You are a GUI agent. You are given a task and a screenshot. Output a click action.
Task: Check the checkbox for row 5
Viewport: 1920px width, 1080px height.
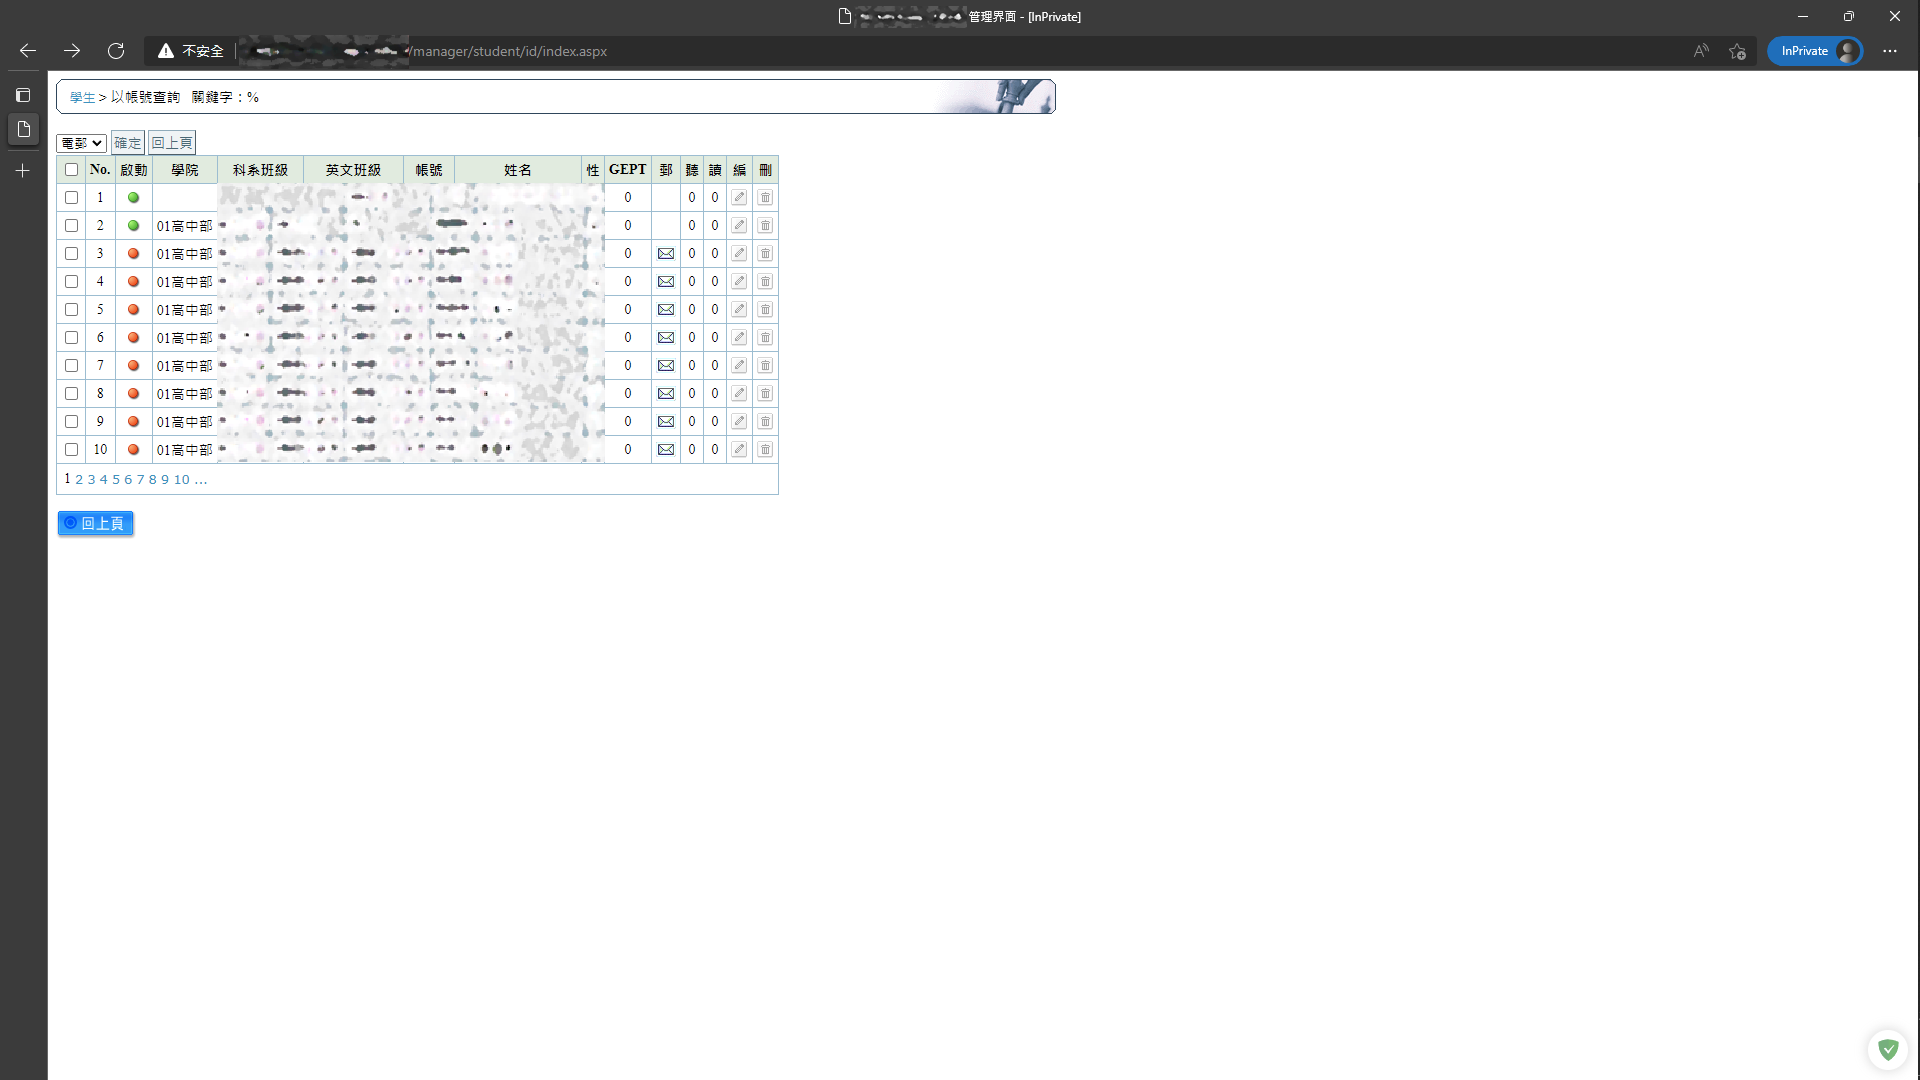pos(71,310)
